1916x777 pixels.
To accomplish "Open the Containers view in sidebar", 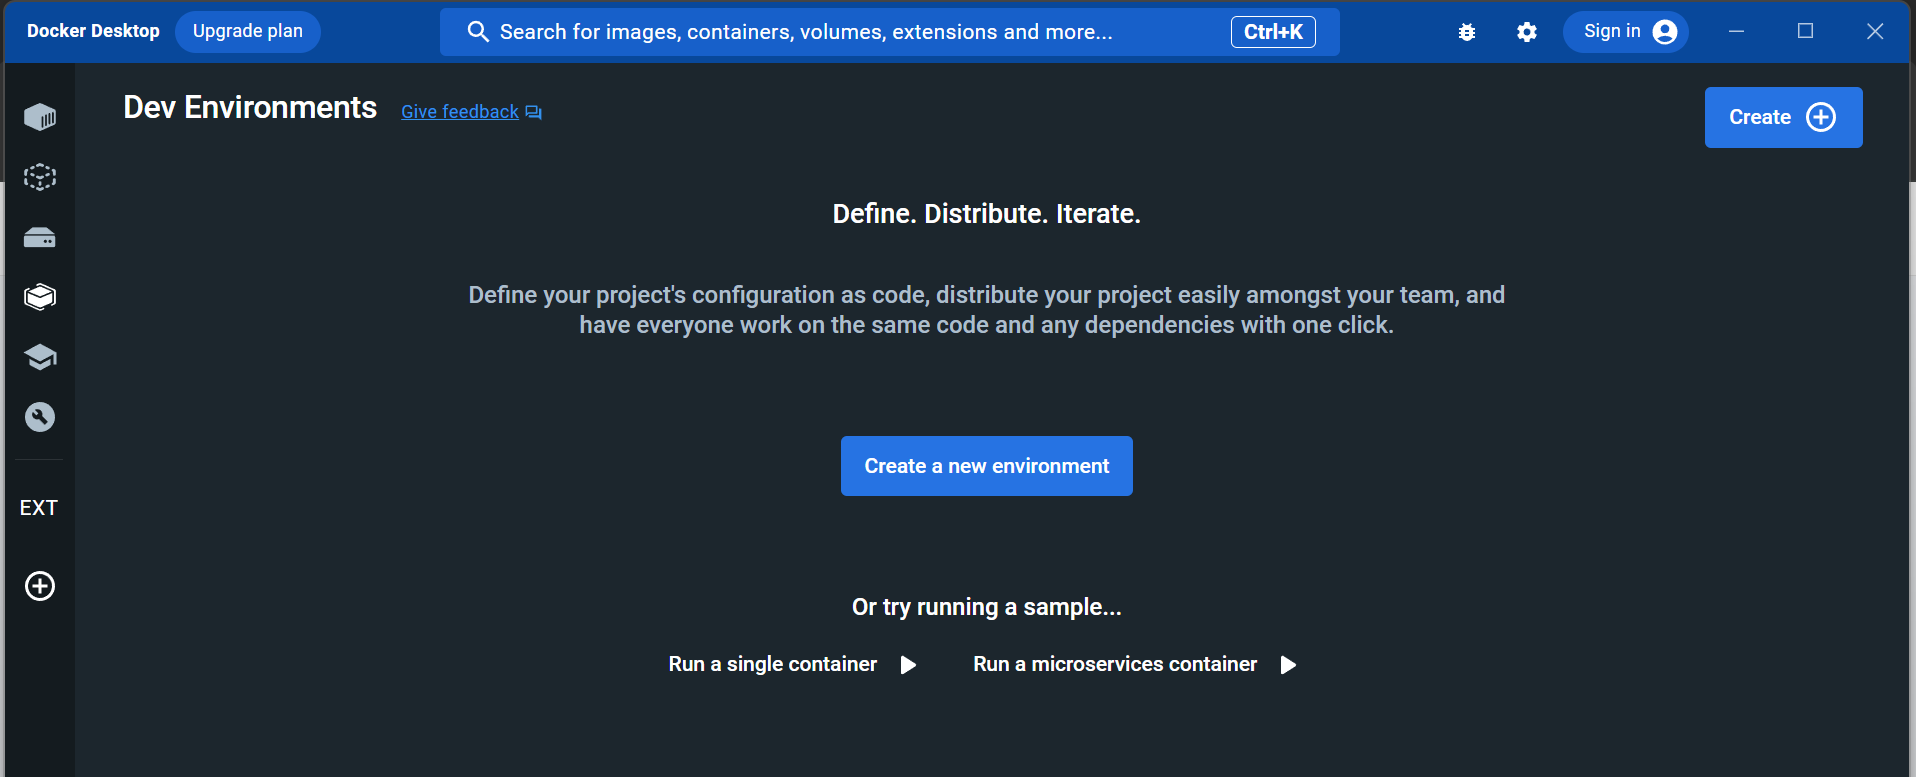I will pos(40,117).
